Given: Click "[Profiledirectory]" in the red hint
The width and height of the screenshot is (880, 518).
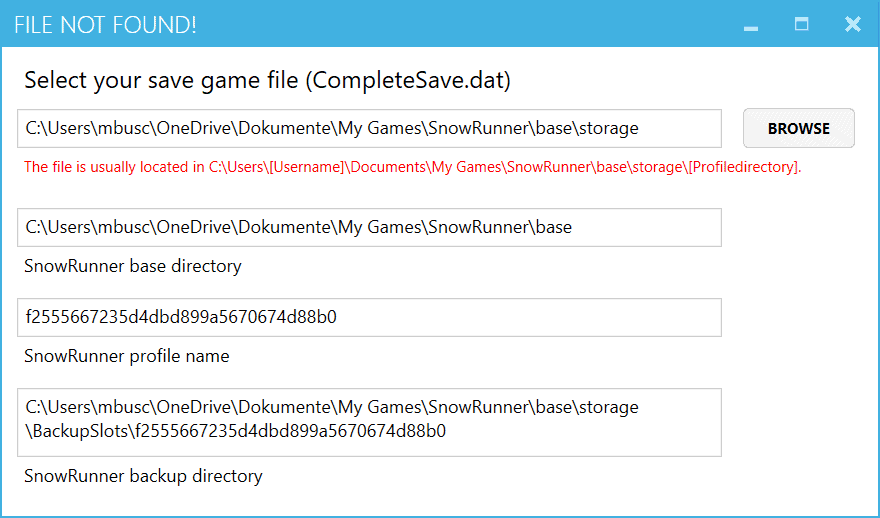Looking at the screenshot, I should pyautogui.click(x=743, y=167).
